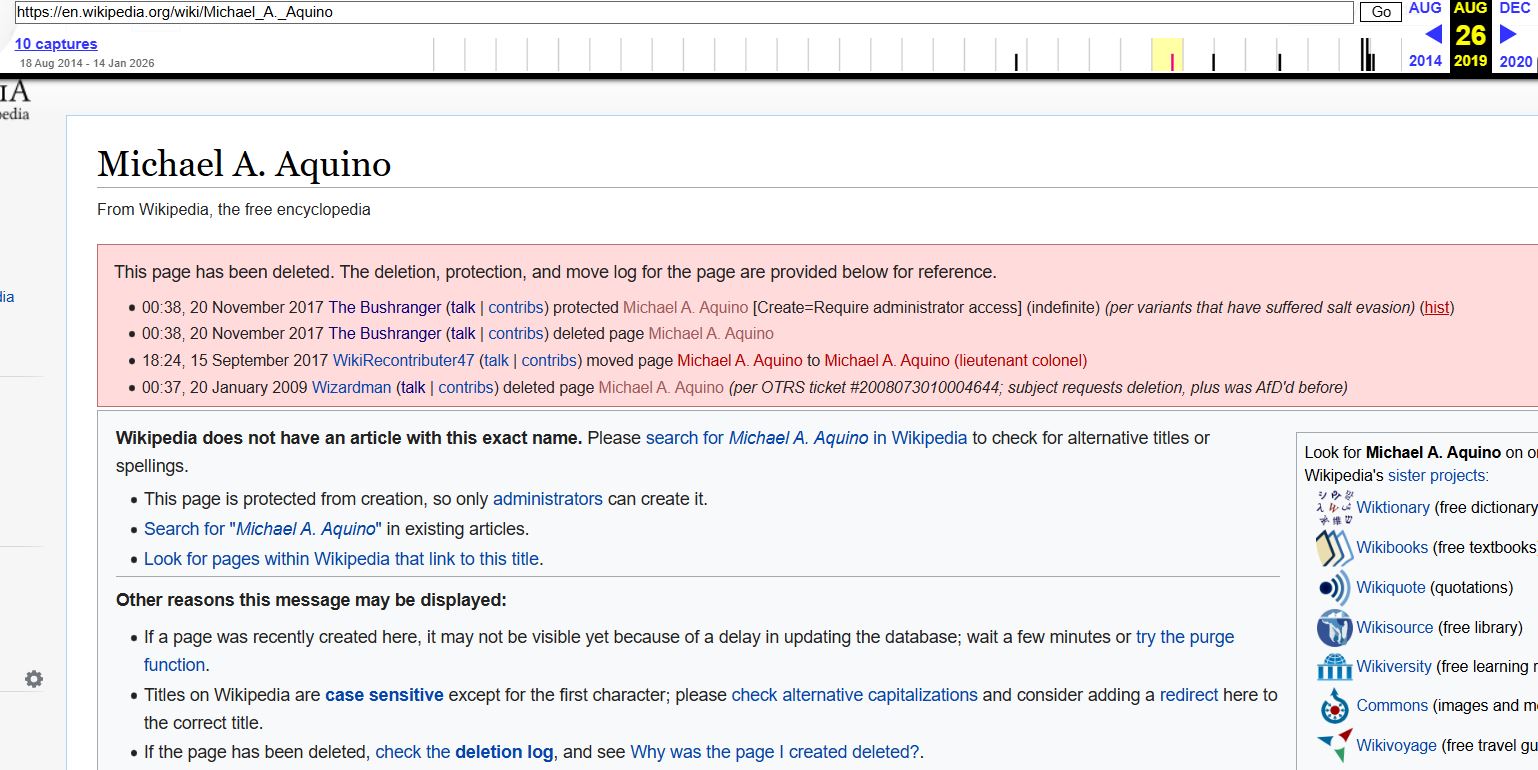The image size is (1538, 770).
Task: Open WikiRecontributer47 user page
Action: (404, 360)
